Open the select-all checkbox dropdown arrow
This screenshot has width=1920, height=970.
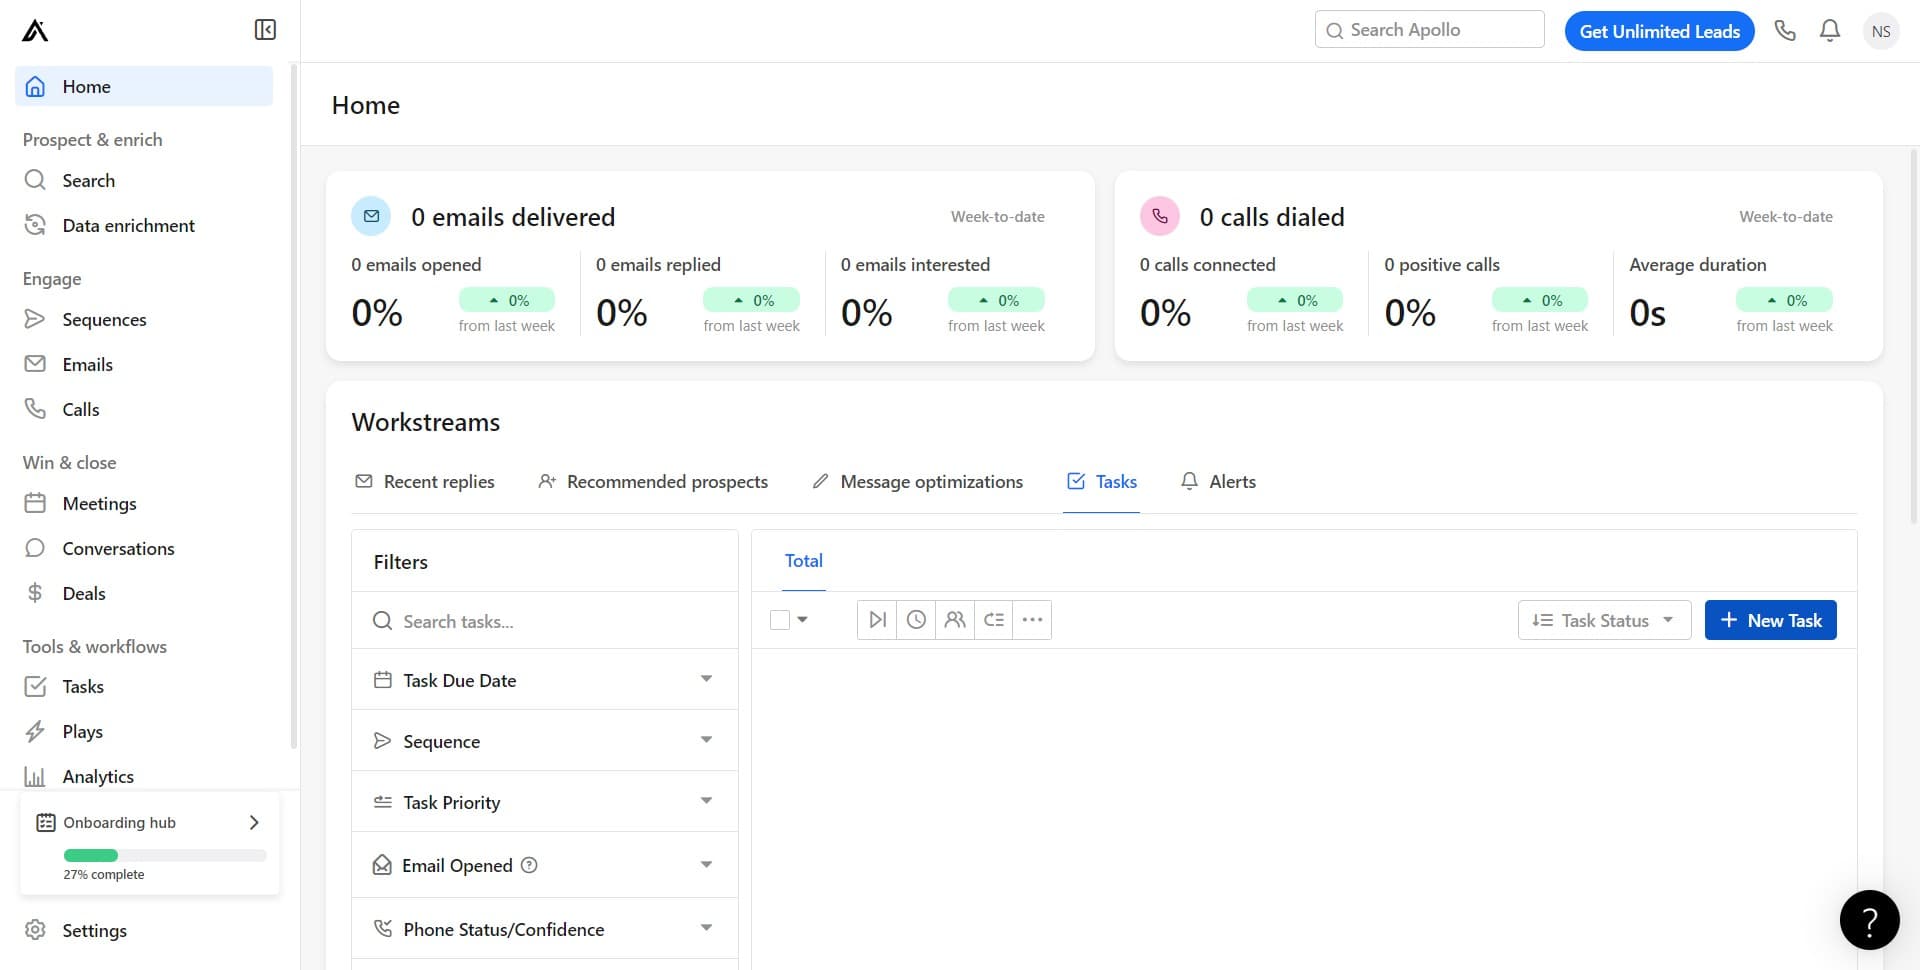pyautogui.click(x=802, y=620)
